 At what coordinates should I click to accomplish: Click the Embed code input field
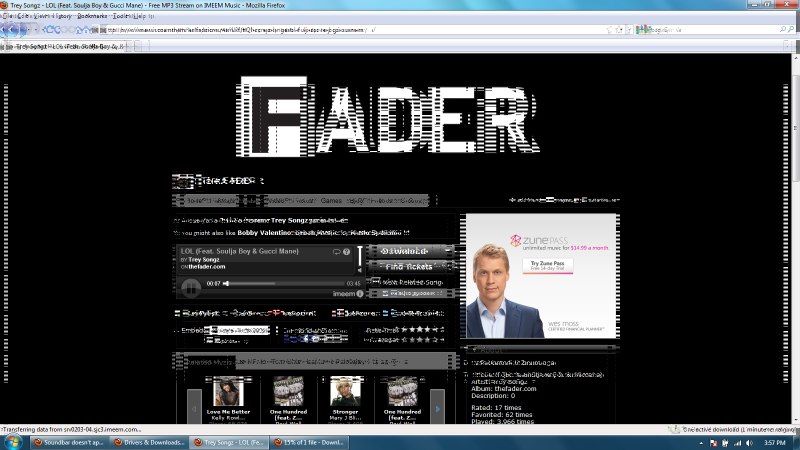237,330
